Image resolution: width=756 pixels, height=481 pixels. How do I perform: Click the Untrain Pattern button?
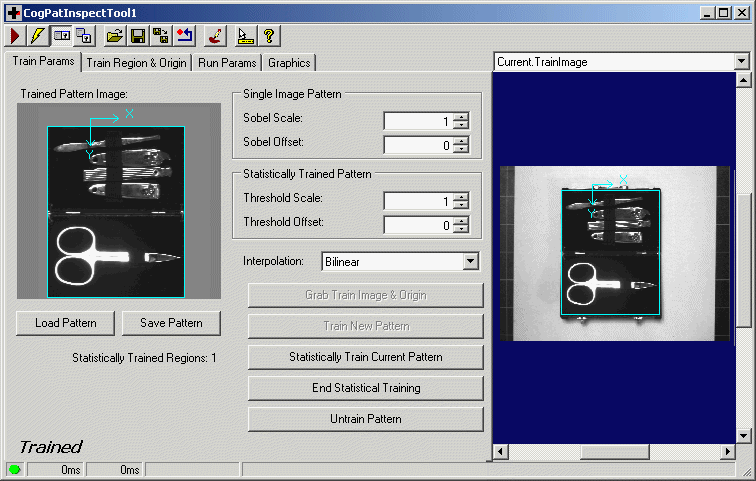click(365, 419)
